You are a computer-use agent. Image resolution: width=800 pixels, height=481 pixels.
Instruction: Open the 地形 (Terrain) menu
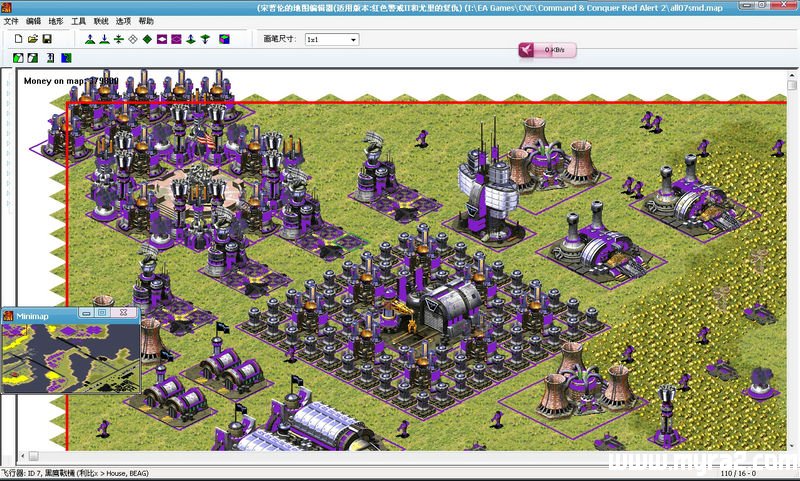tap(56, 21)
